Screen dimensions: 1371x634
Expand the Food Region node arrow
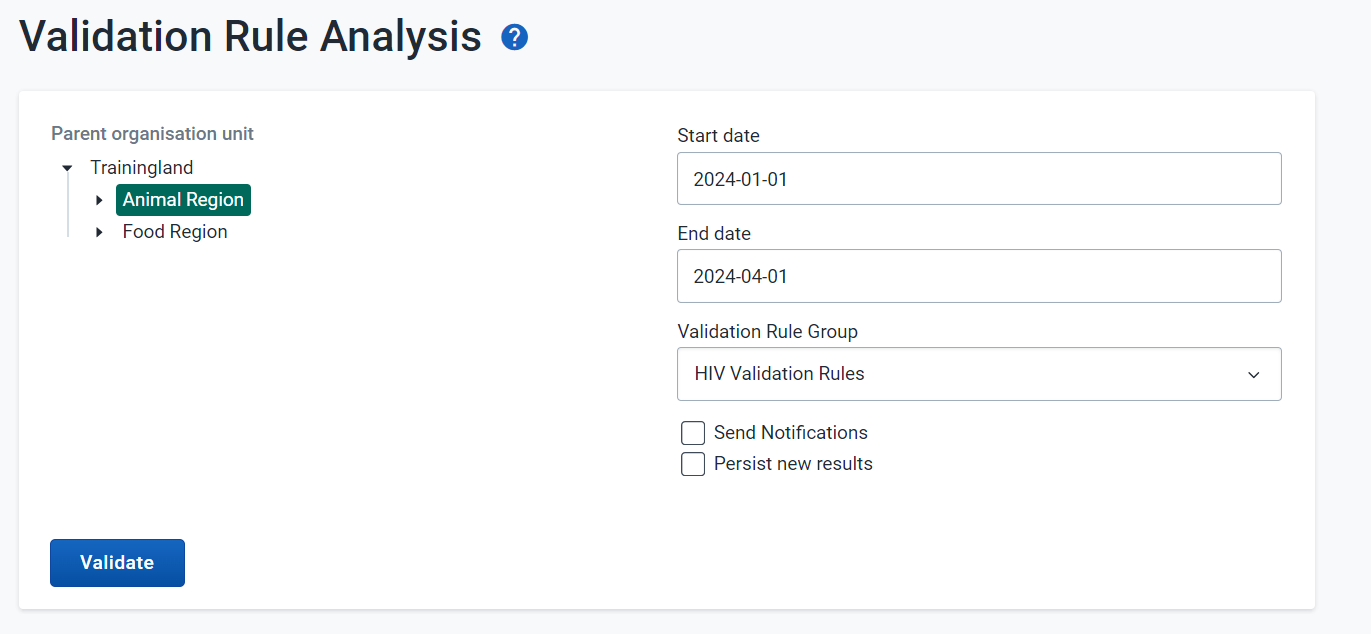point(99,232)
